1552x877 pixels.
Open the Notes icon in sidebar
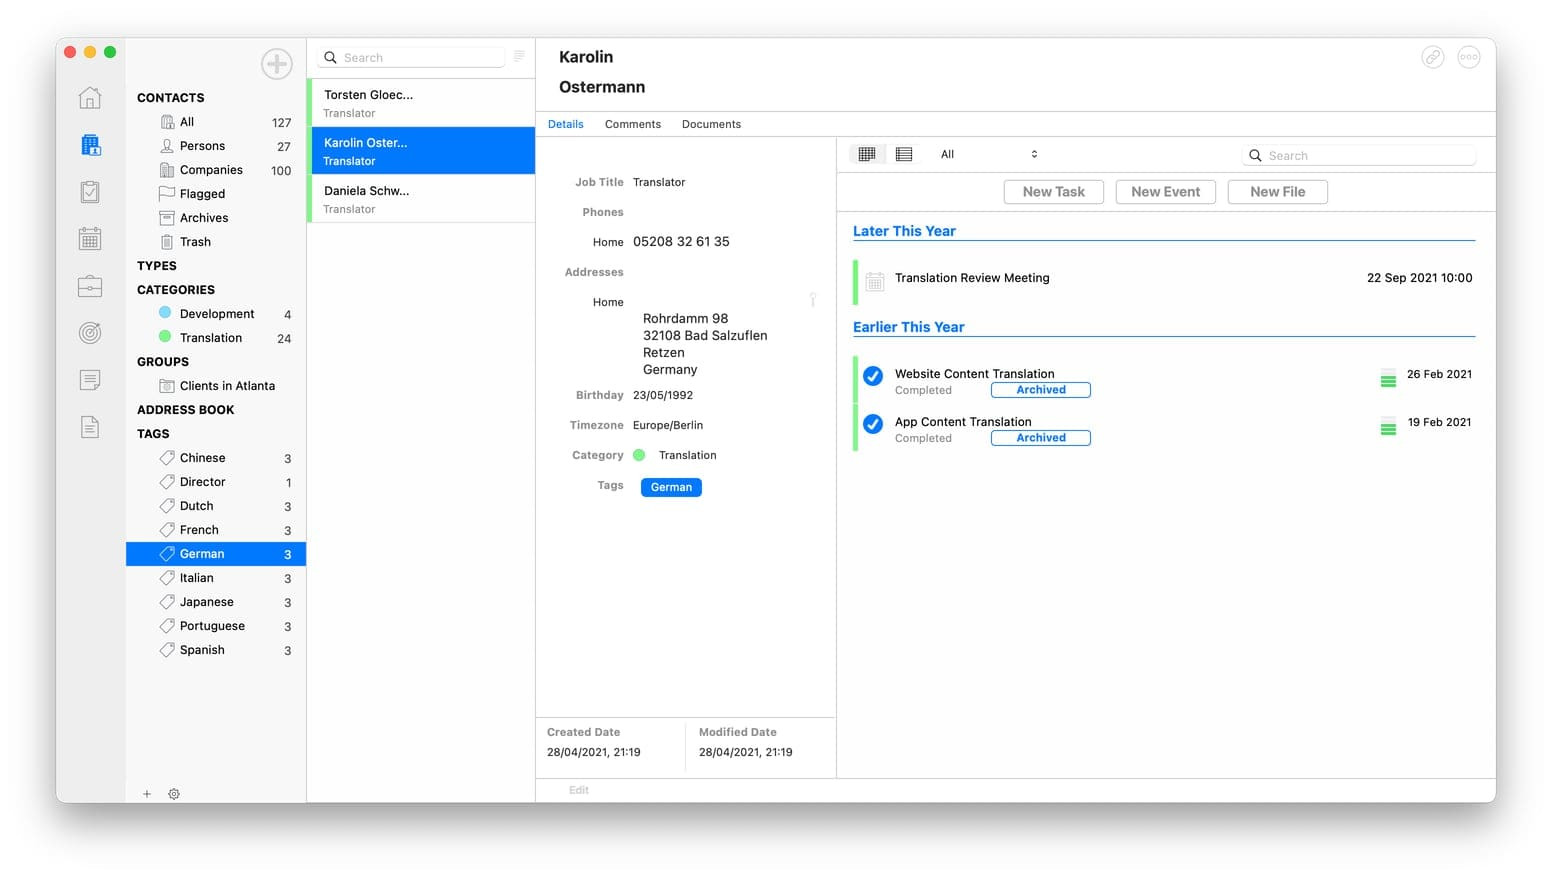[90, 380]
